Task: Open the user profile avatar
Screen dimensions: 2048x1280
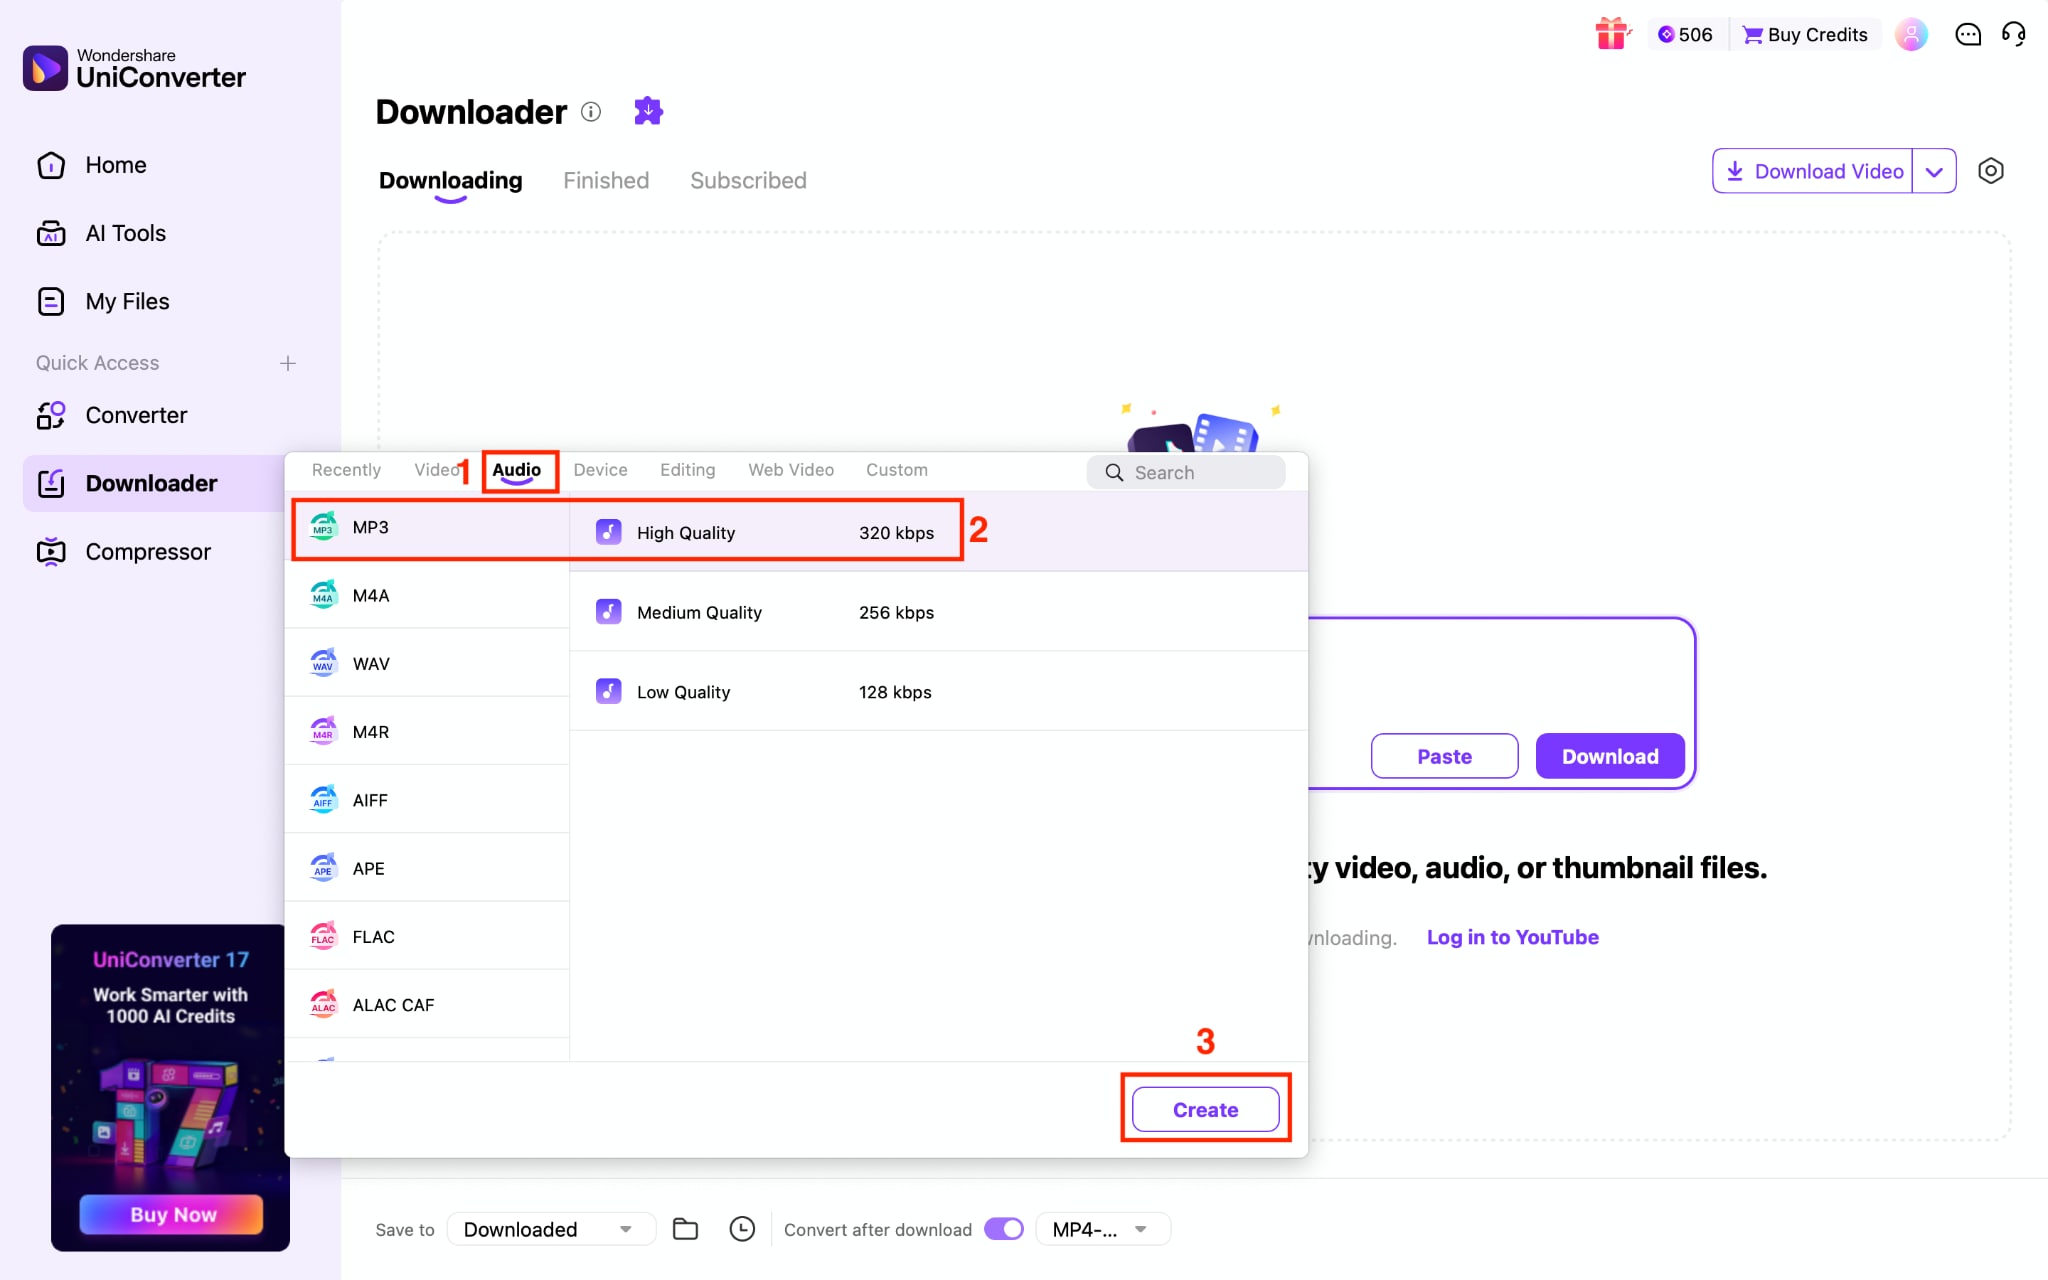Action: (1911, 35)
